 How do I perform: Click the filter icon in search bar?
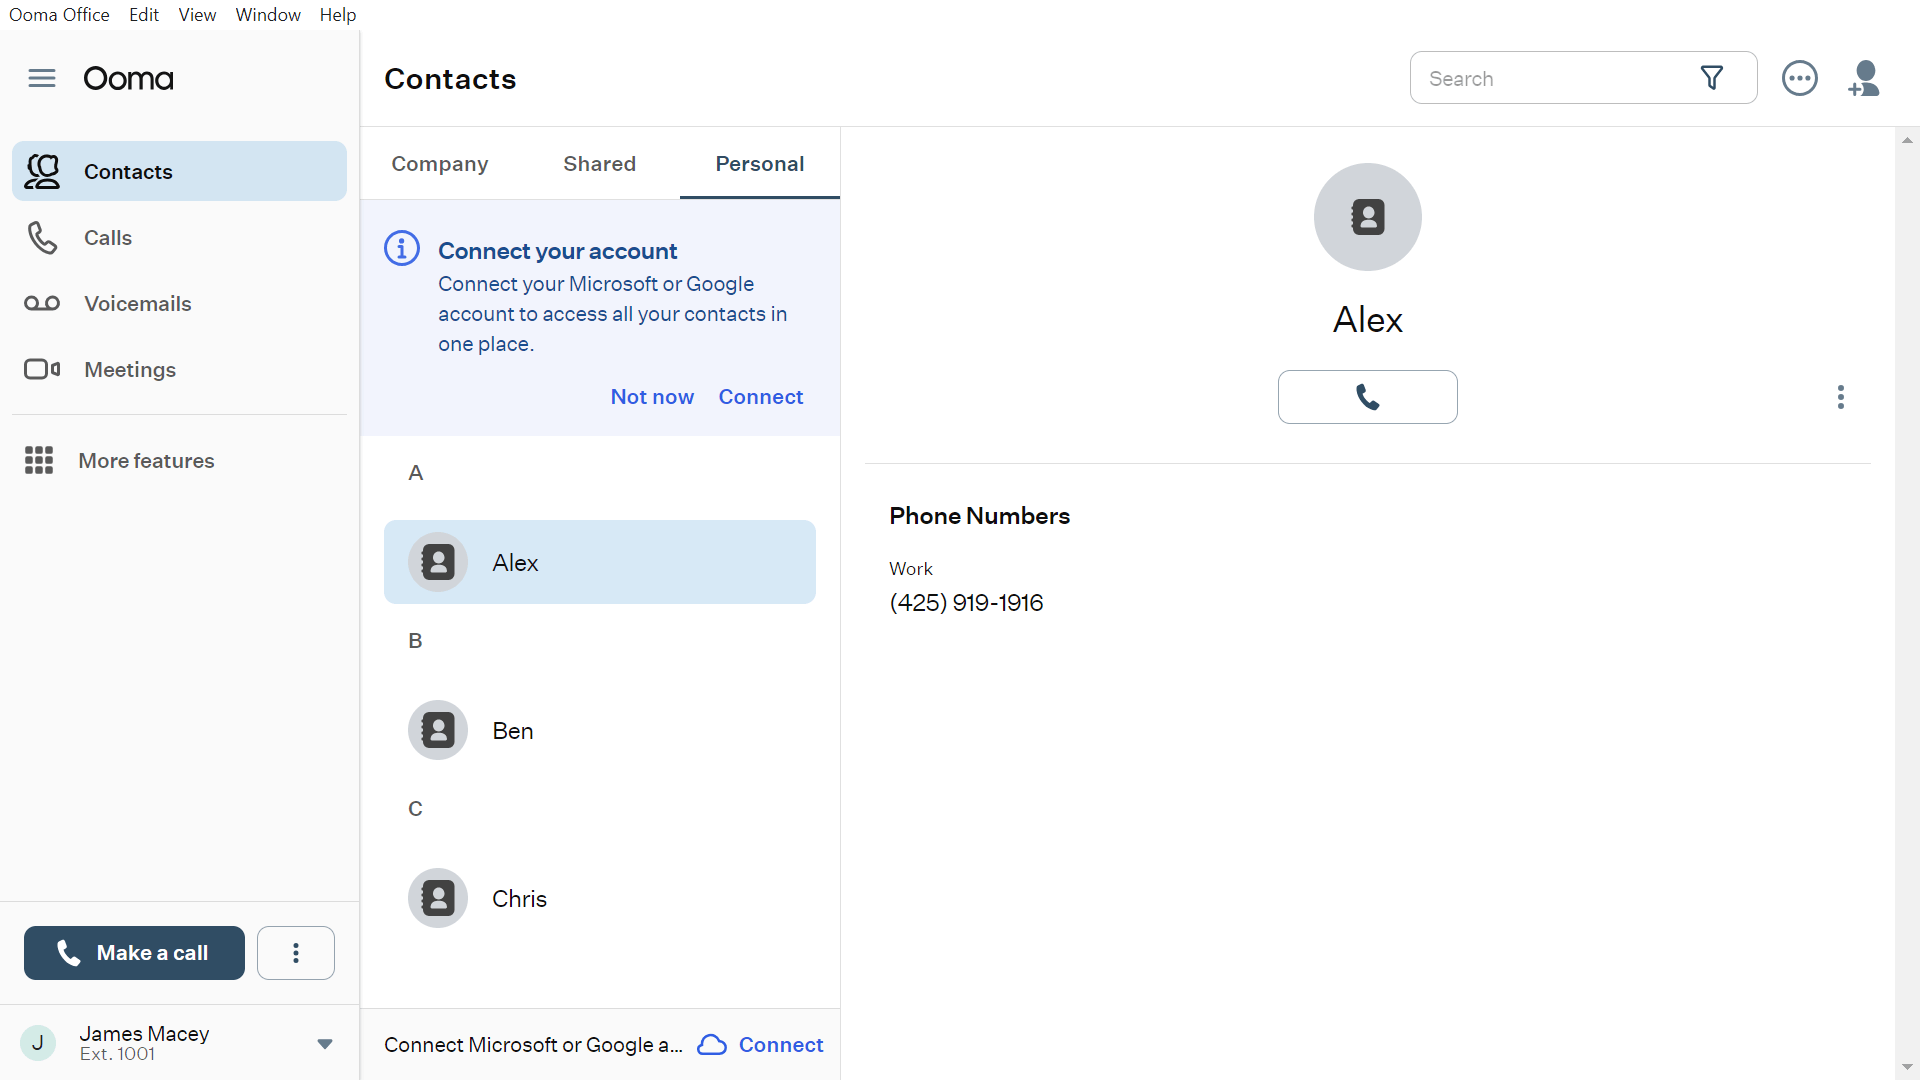[x=1712, y=77]
